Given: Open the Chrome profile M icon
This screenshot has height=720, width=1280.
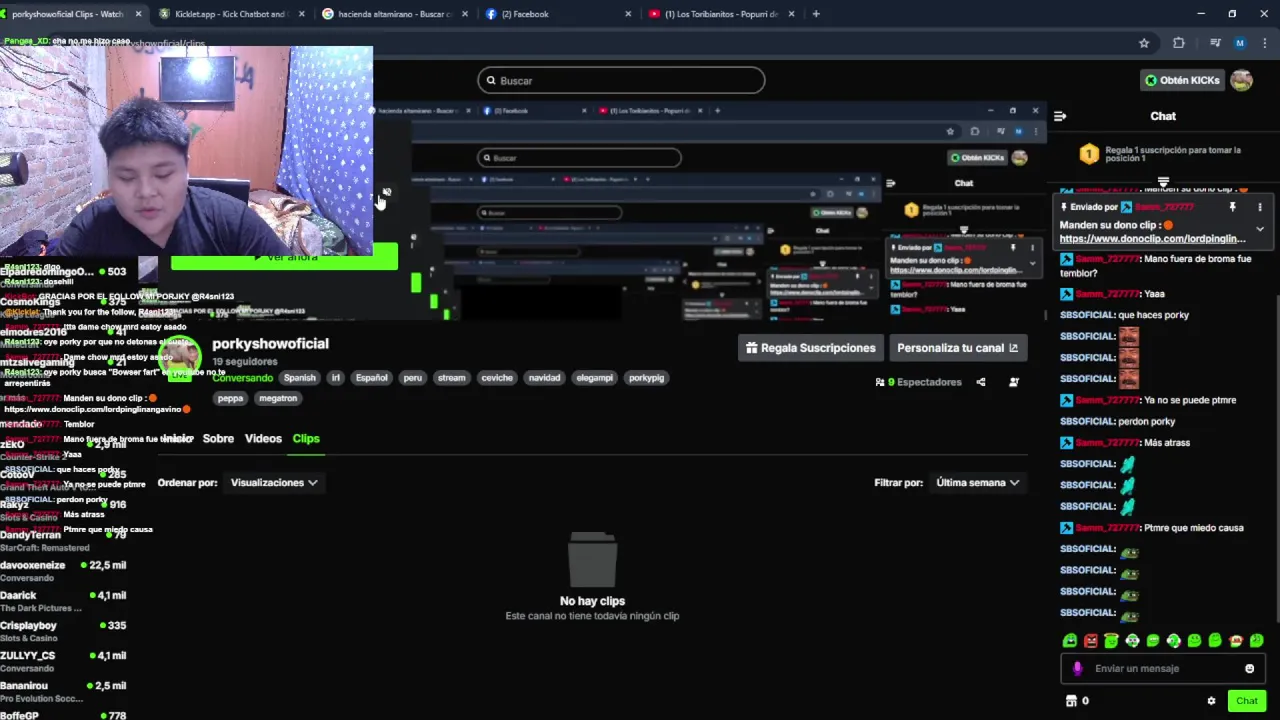Looking at the screenshot, I should (x=1240, y=43).
